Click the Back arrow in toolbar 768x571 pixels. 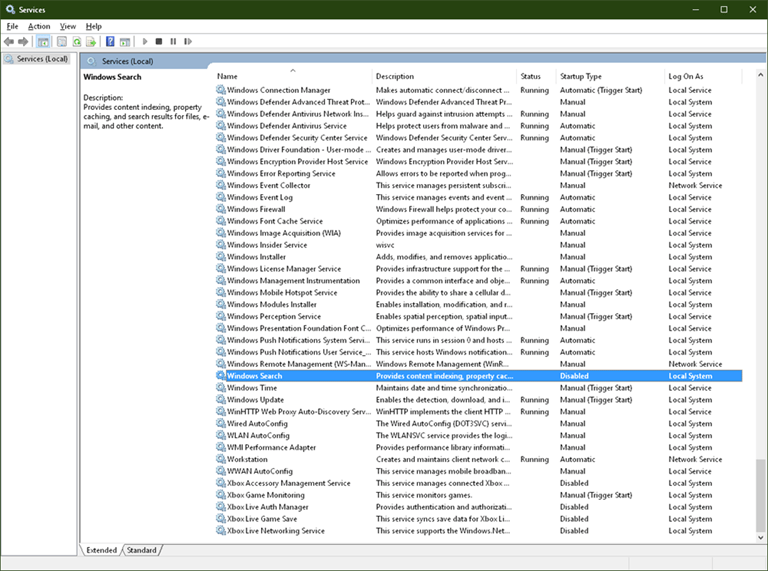pyautogui.click(x=9, y=42)
